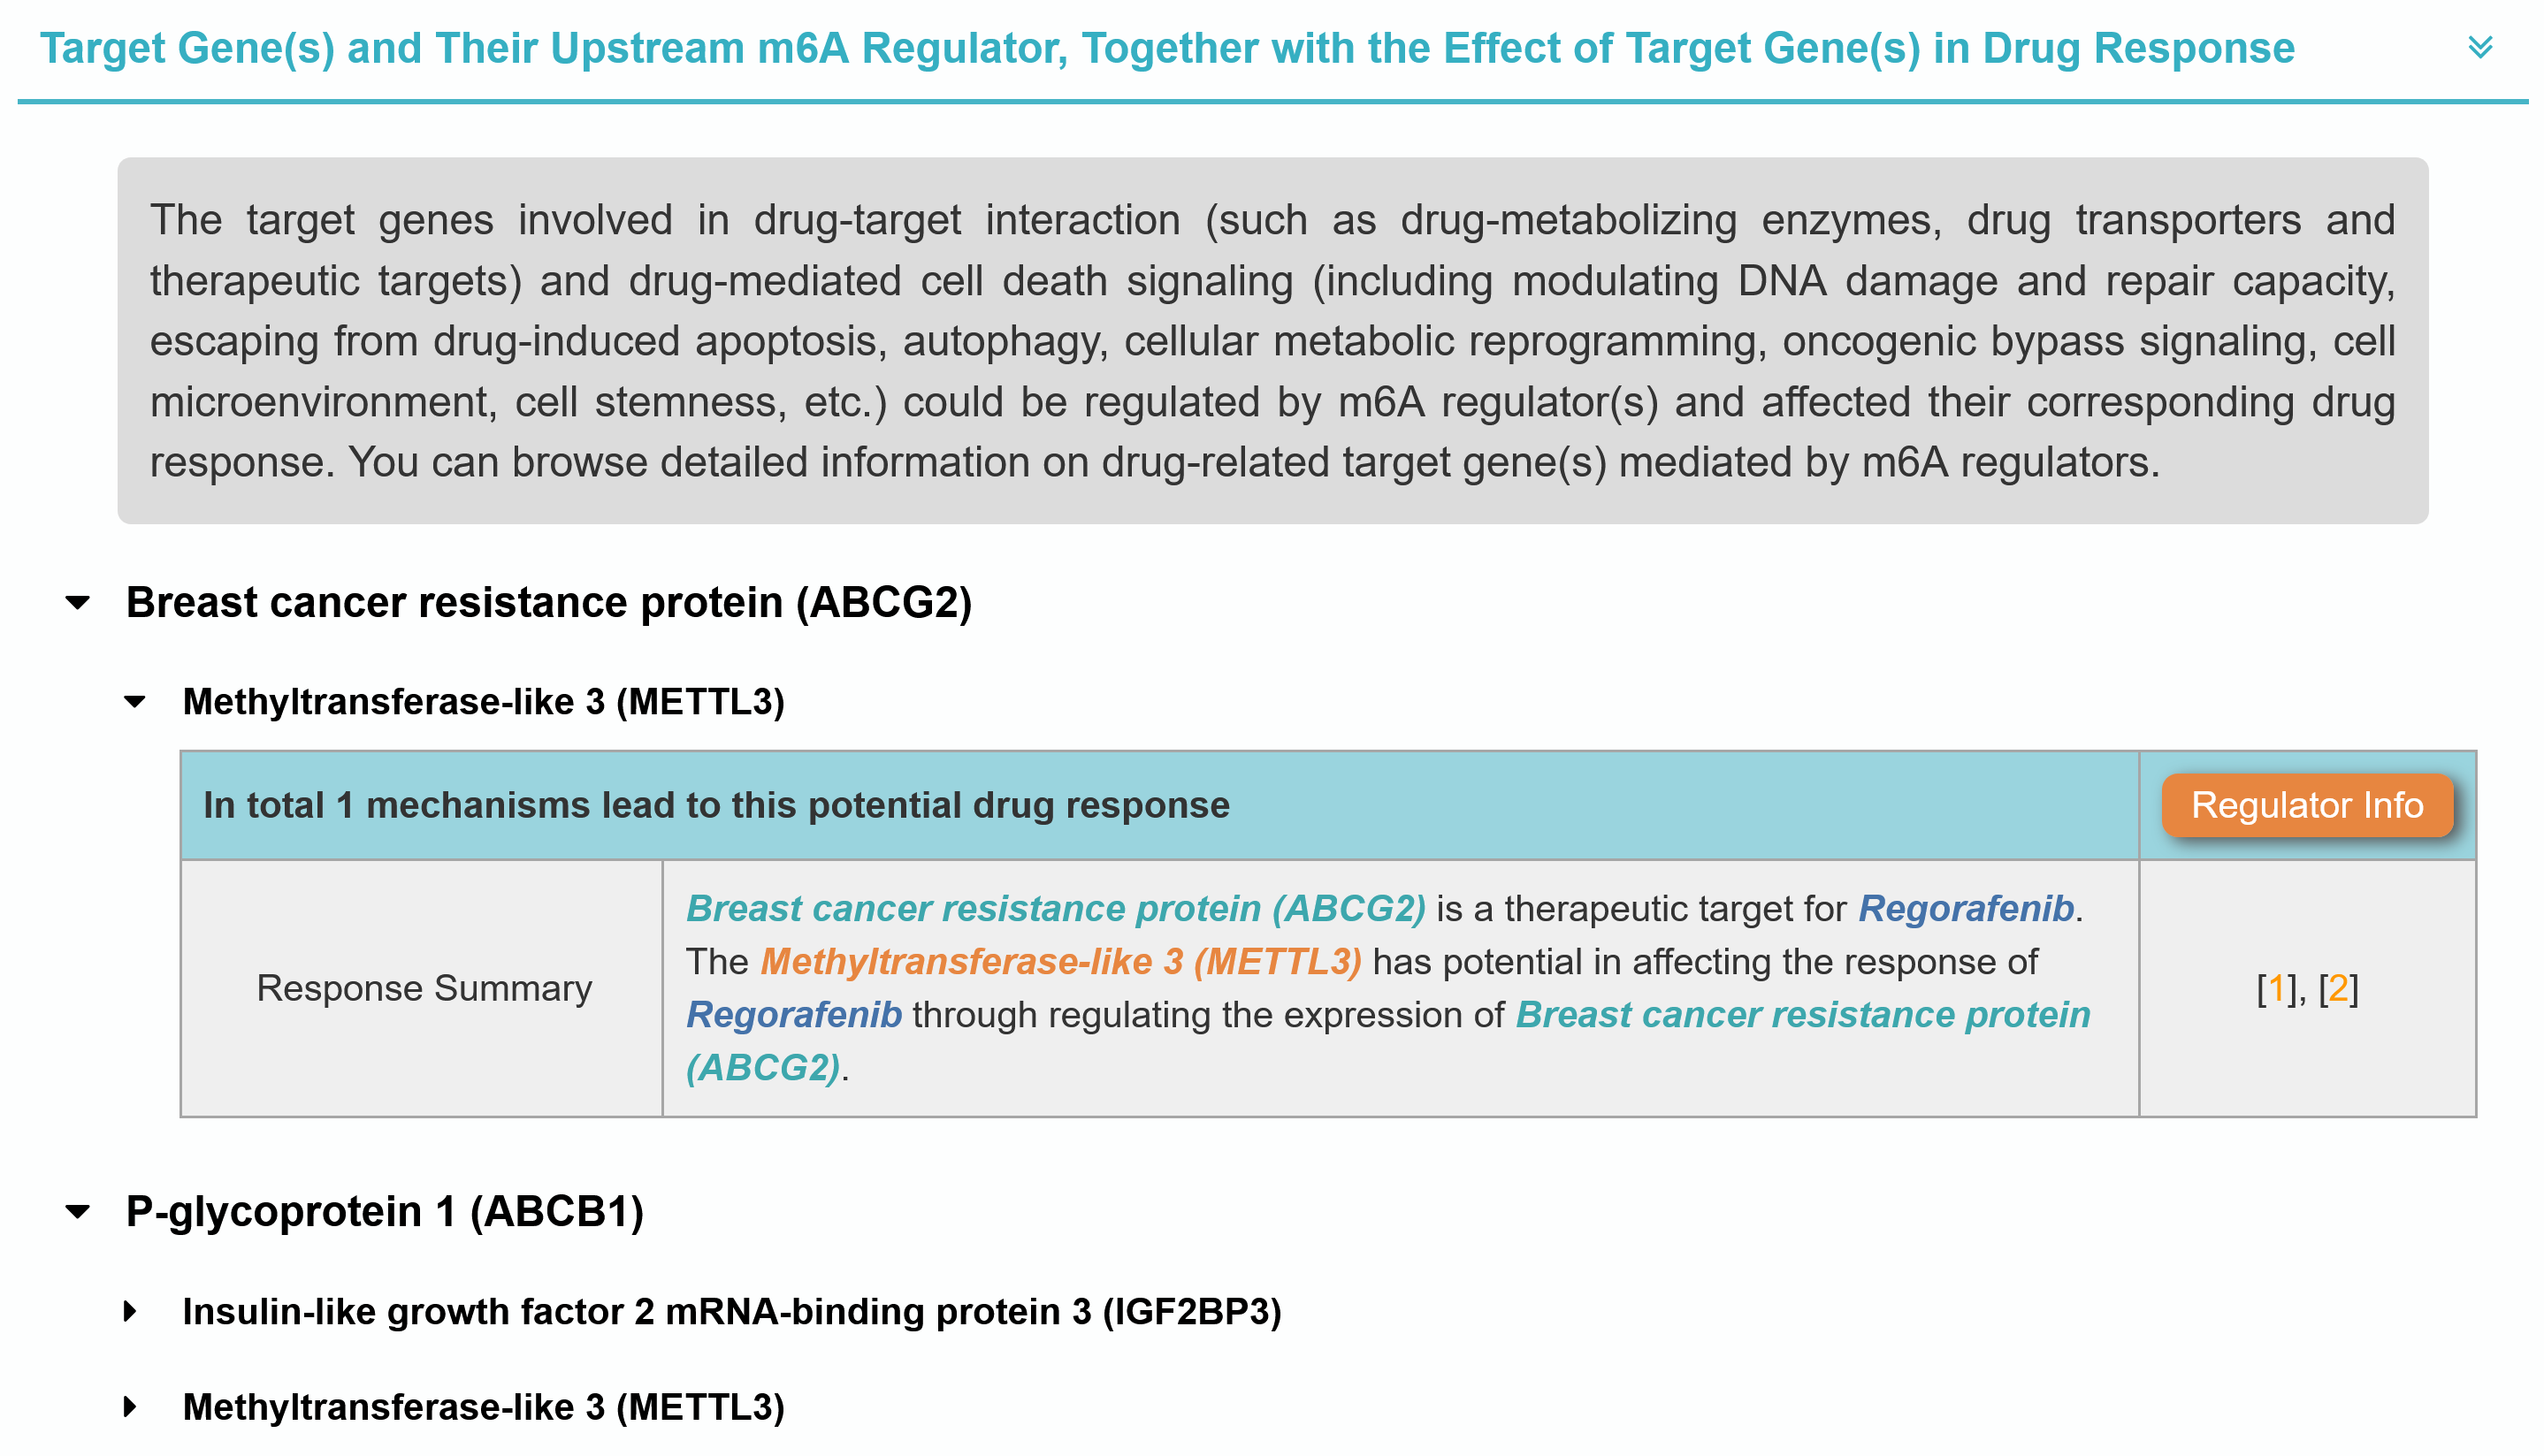Open reference link 1
The height and width of the screenshot is (1456, 2544).
pyautogui.click(x=2276, y=988)
